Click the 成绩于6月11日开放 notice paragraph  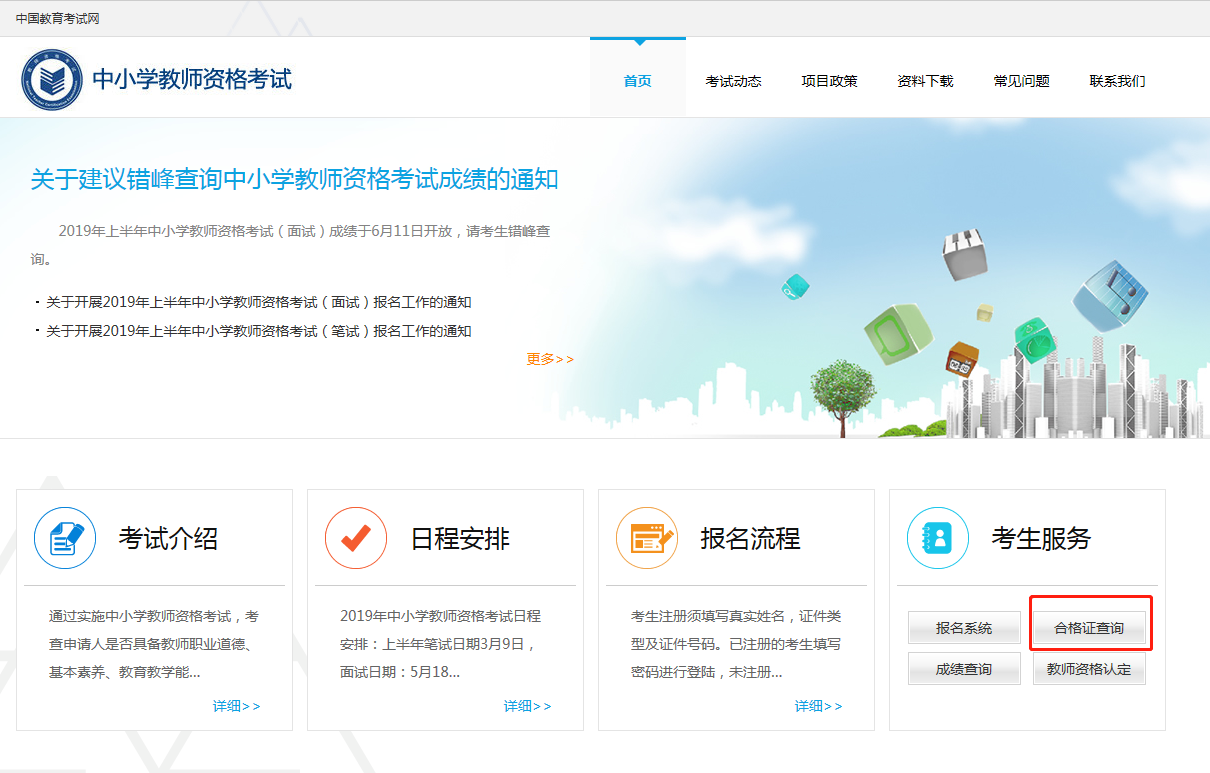(290, 245)
